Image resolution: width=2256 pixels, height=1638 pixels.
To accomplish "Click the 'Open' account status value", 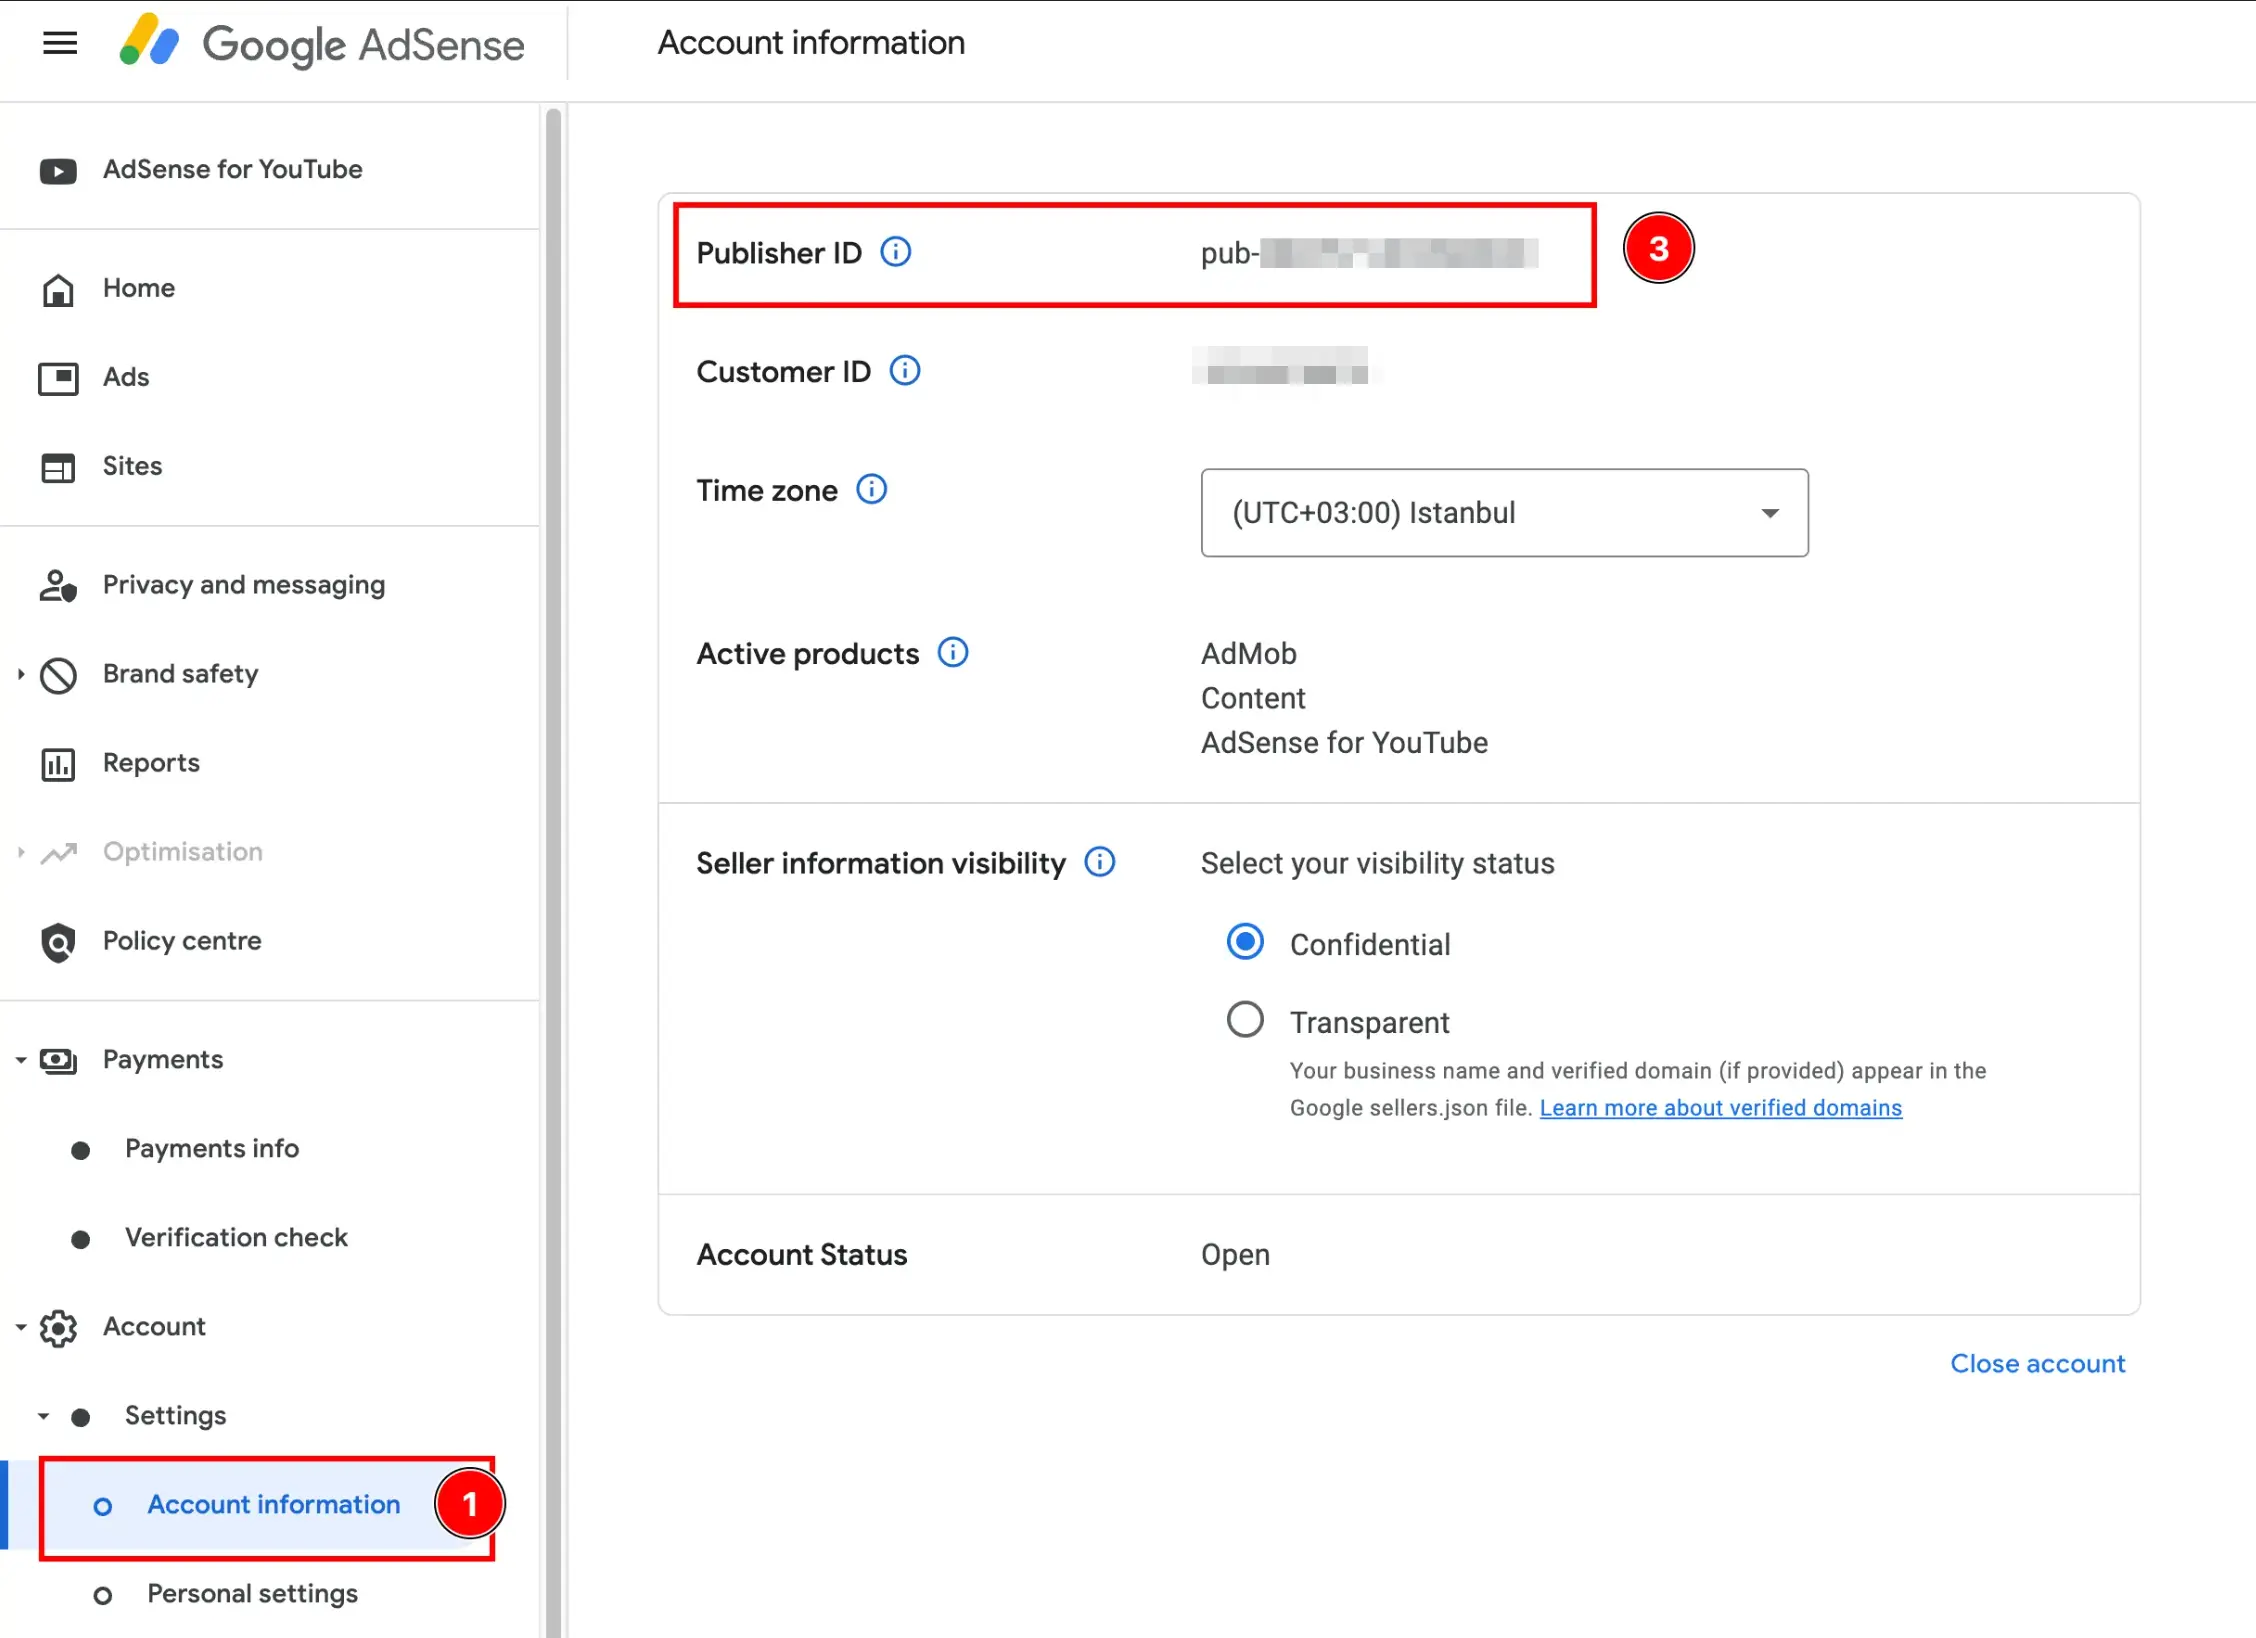I will click(1235, 1255).
